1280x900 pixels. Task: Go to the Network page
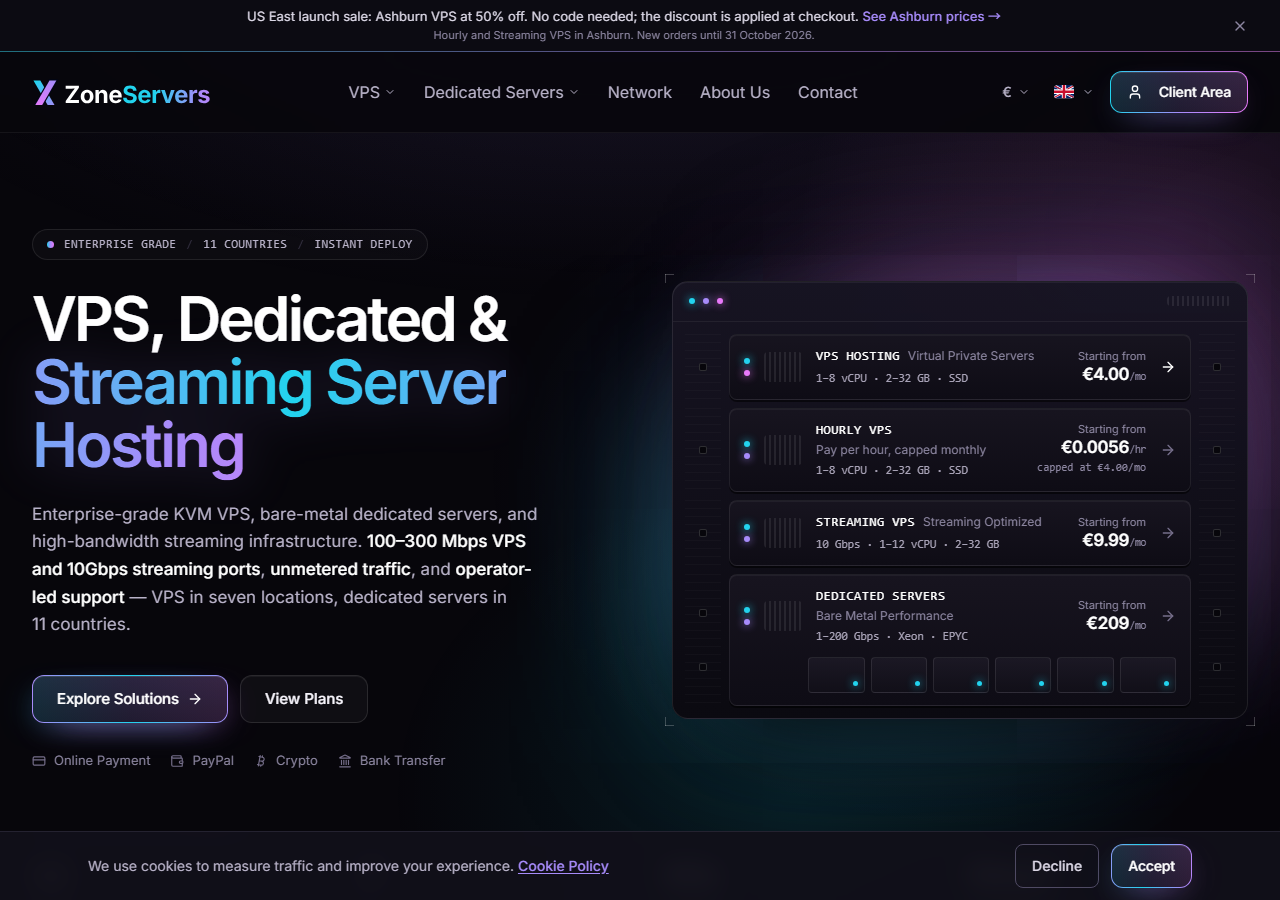pyautogui.click(x=640, y=92)
